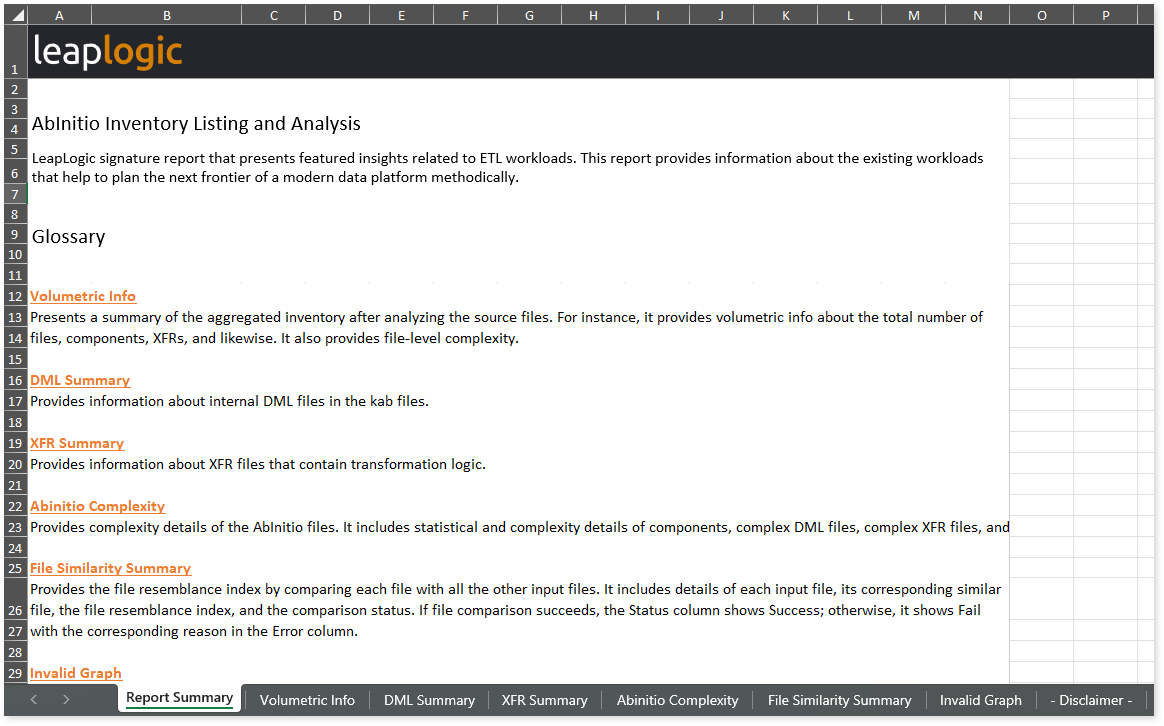Open the Volumetric Info link

[83, 296]
